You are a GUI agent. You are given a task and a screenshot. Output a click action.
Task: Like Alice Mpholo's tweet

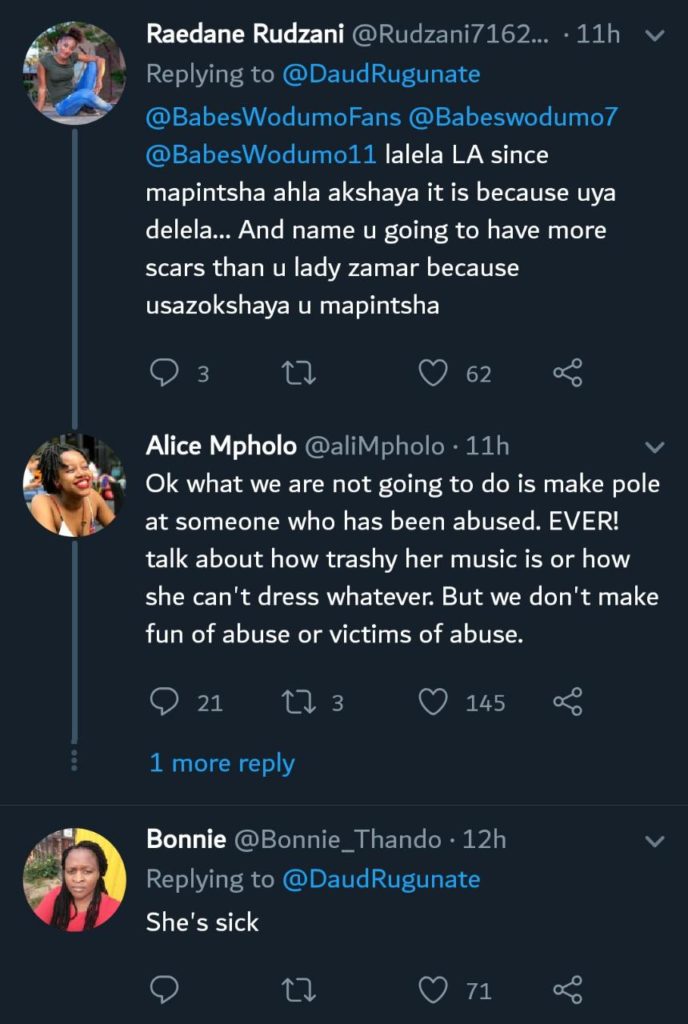tap(432, 702)
